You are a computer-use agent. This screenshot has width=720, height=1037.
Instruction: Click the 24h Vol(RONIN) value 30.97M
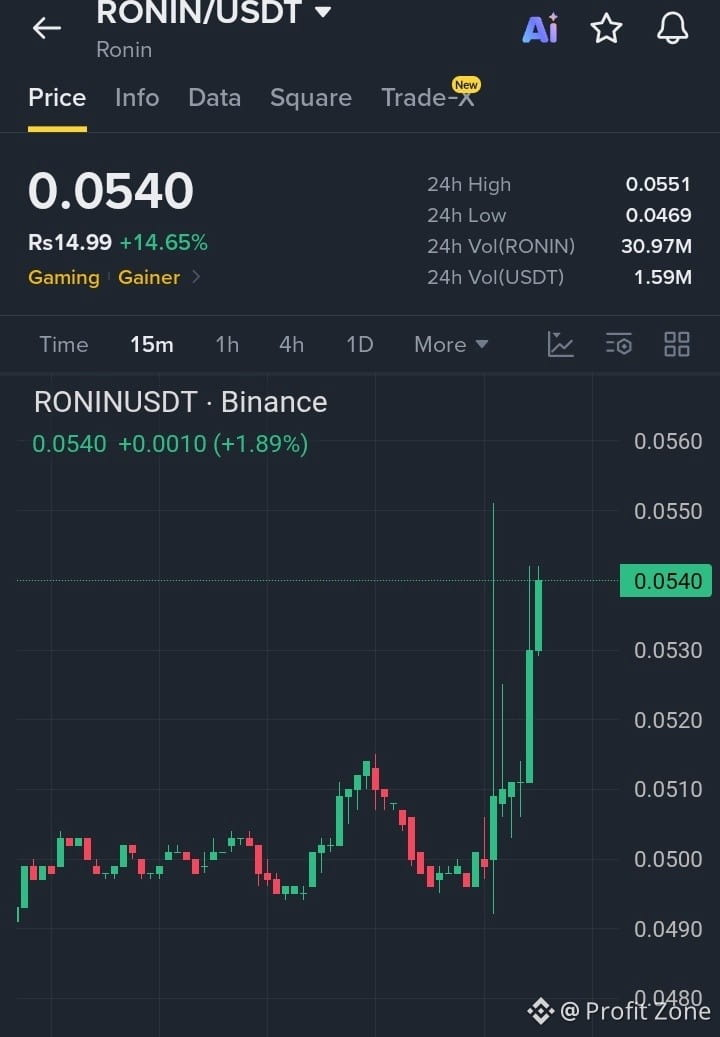pyautogui.click(x=656, y=246)
